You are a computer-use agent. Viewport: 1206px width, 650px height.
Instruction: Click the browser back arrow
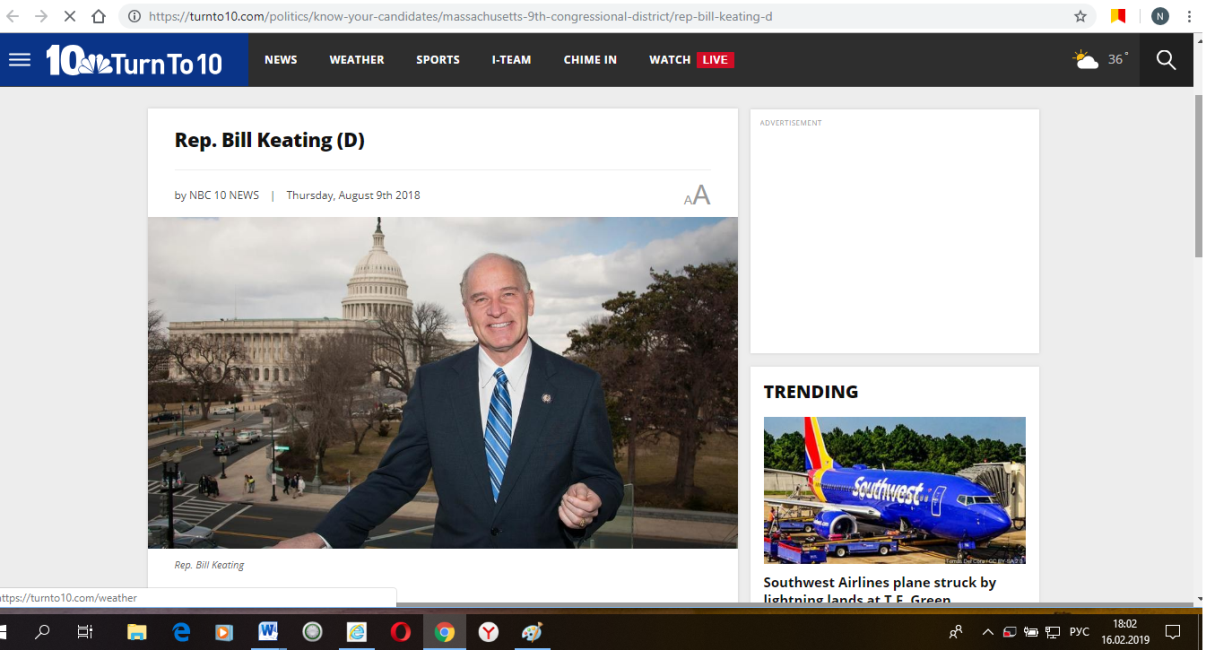point(14,16)
